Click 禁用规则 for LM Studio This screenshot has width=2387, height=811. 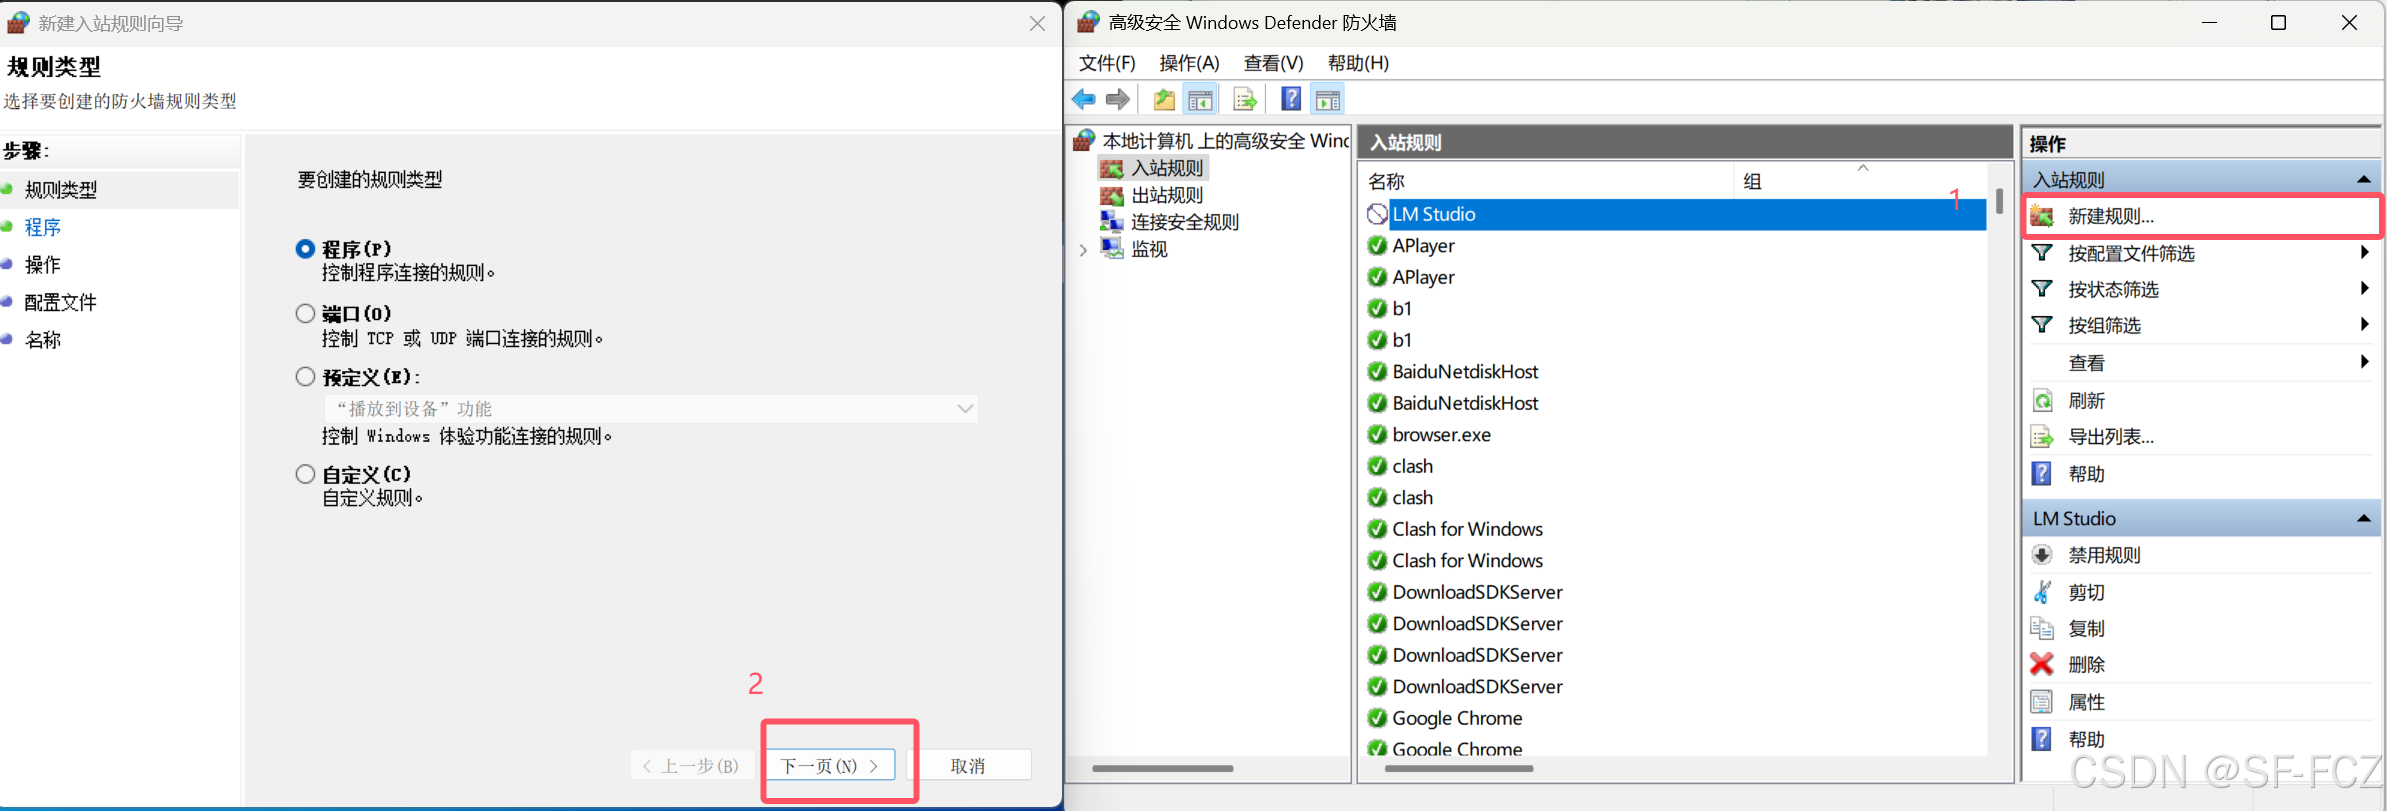2104,555
